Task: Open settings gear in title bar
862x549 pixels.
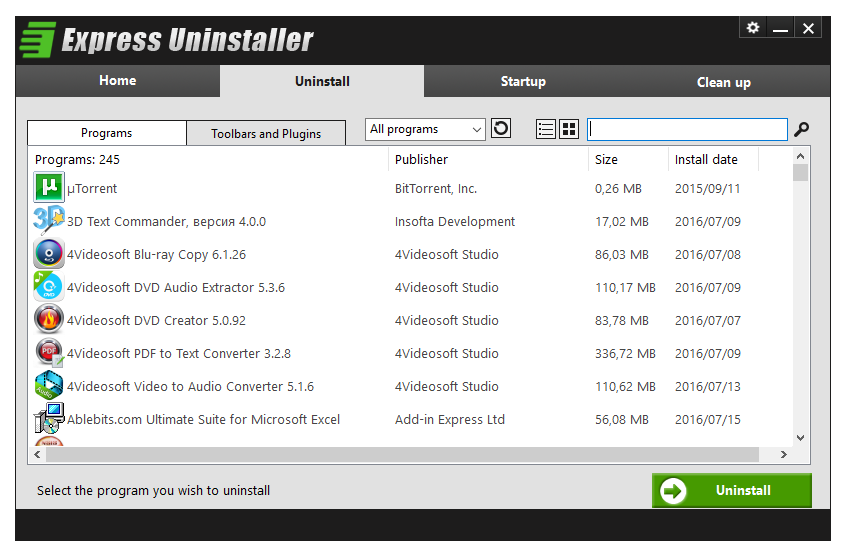Action: coord(753,27)
